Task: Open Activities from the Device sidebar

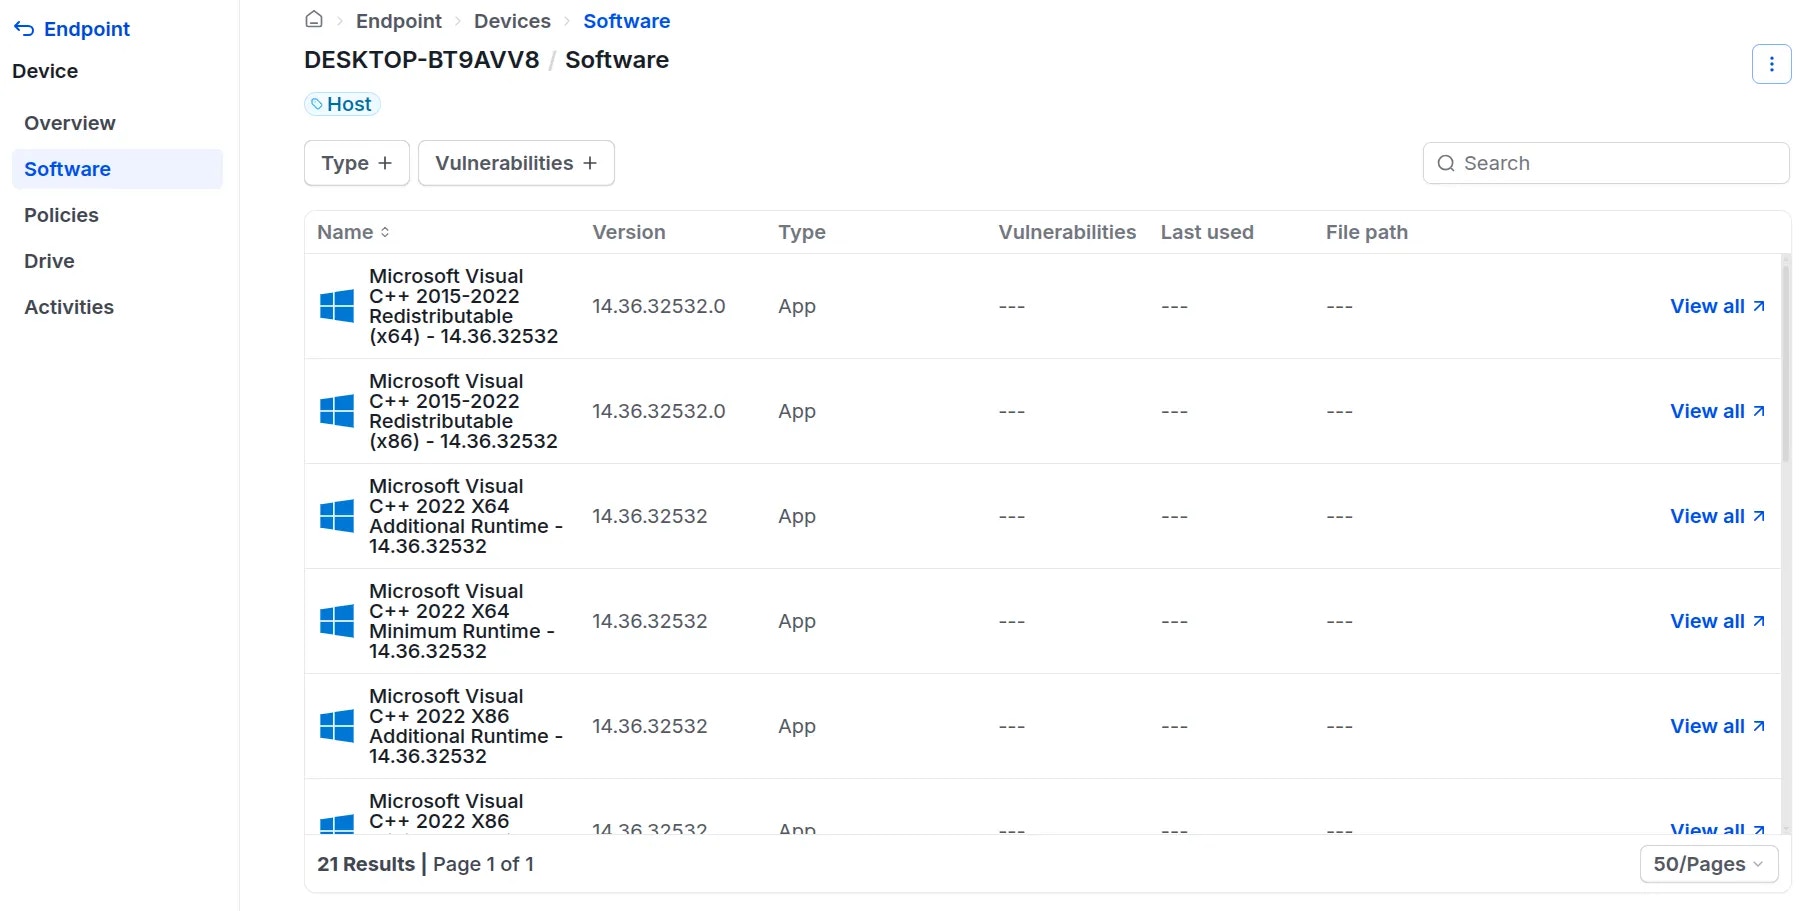Action: [x=68, y=307]
